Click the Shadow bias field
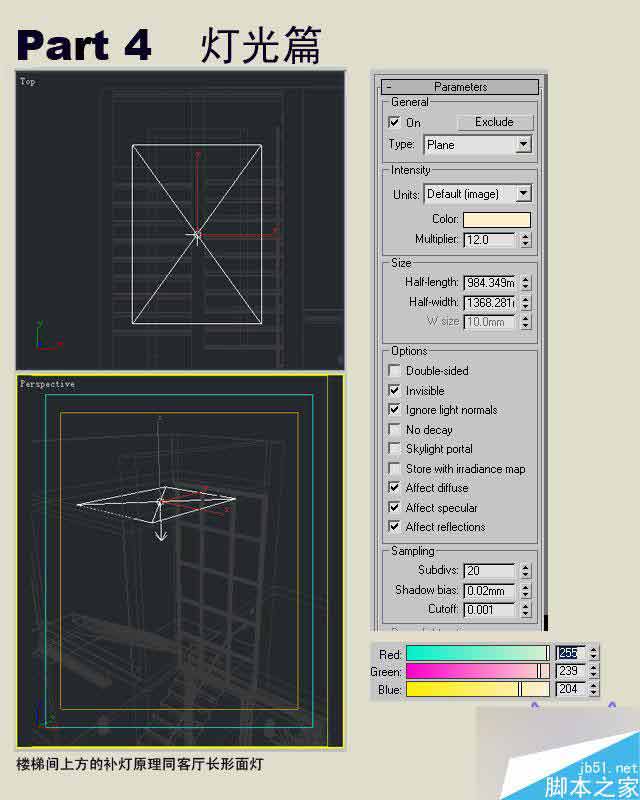640x800 pixels. pos(489,590)
